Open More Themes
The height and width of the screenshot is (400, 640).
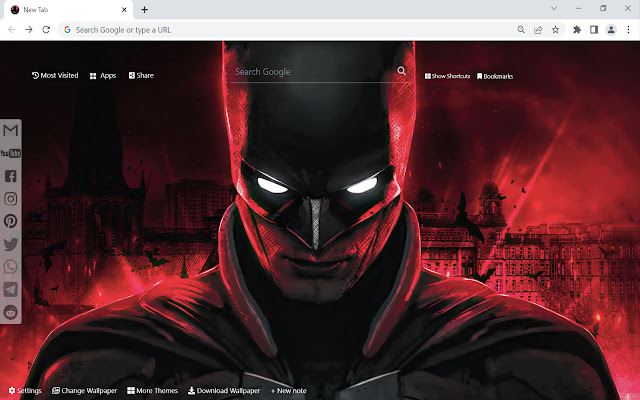pos(152,391)
